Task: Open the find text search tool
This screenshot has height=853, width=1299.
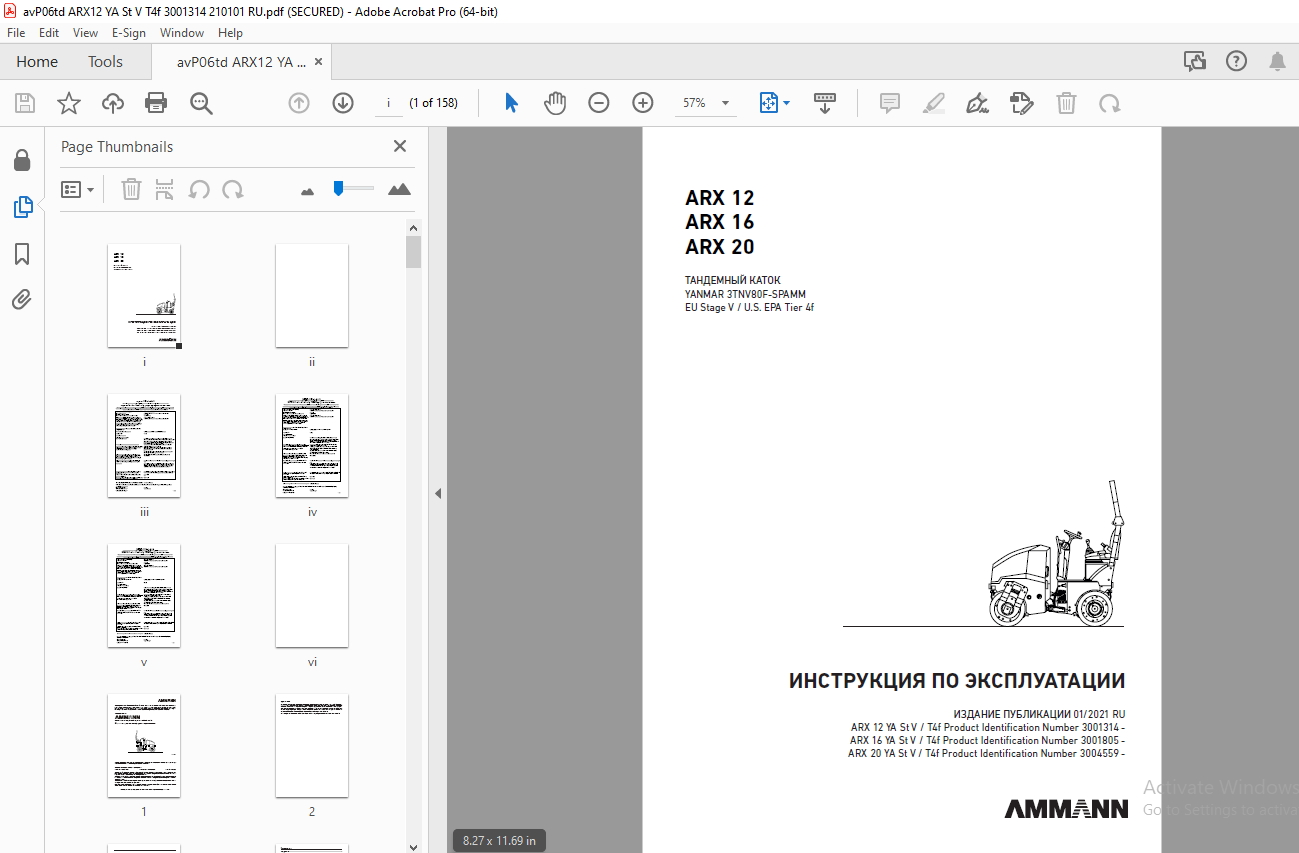Action: [x=201, y=103]
